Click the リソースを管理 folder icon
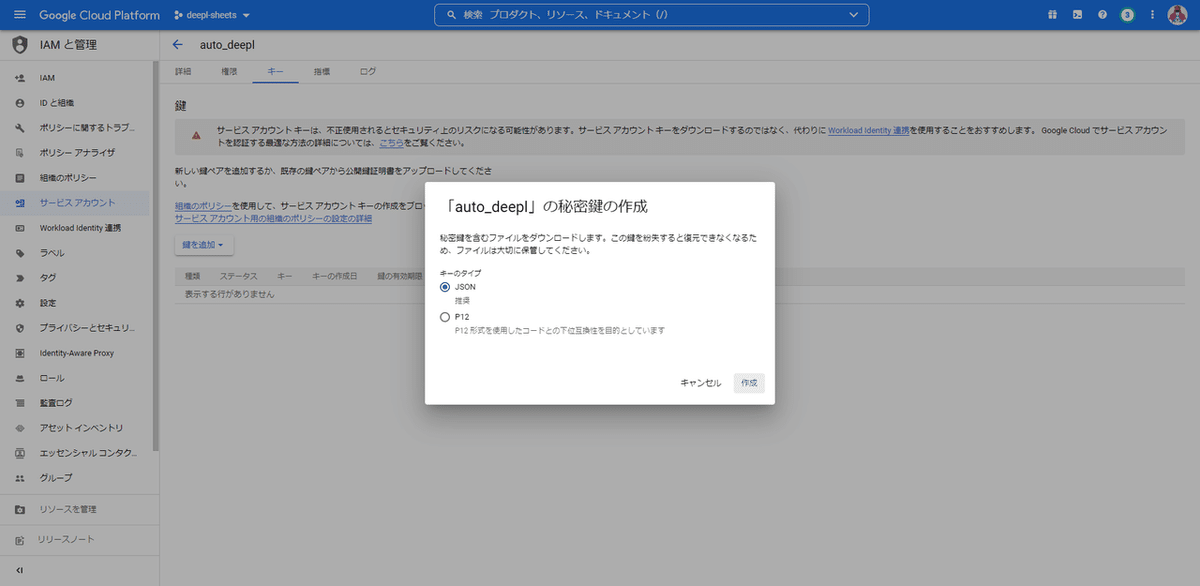This screenshot has height=586, width=1200. tap(20, 509)
